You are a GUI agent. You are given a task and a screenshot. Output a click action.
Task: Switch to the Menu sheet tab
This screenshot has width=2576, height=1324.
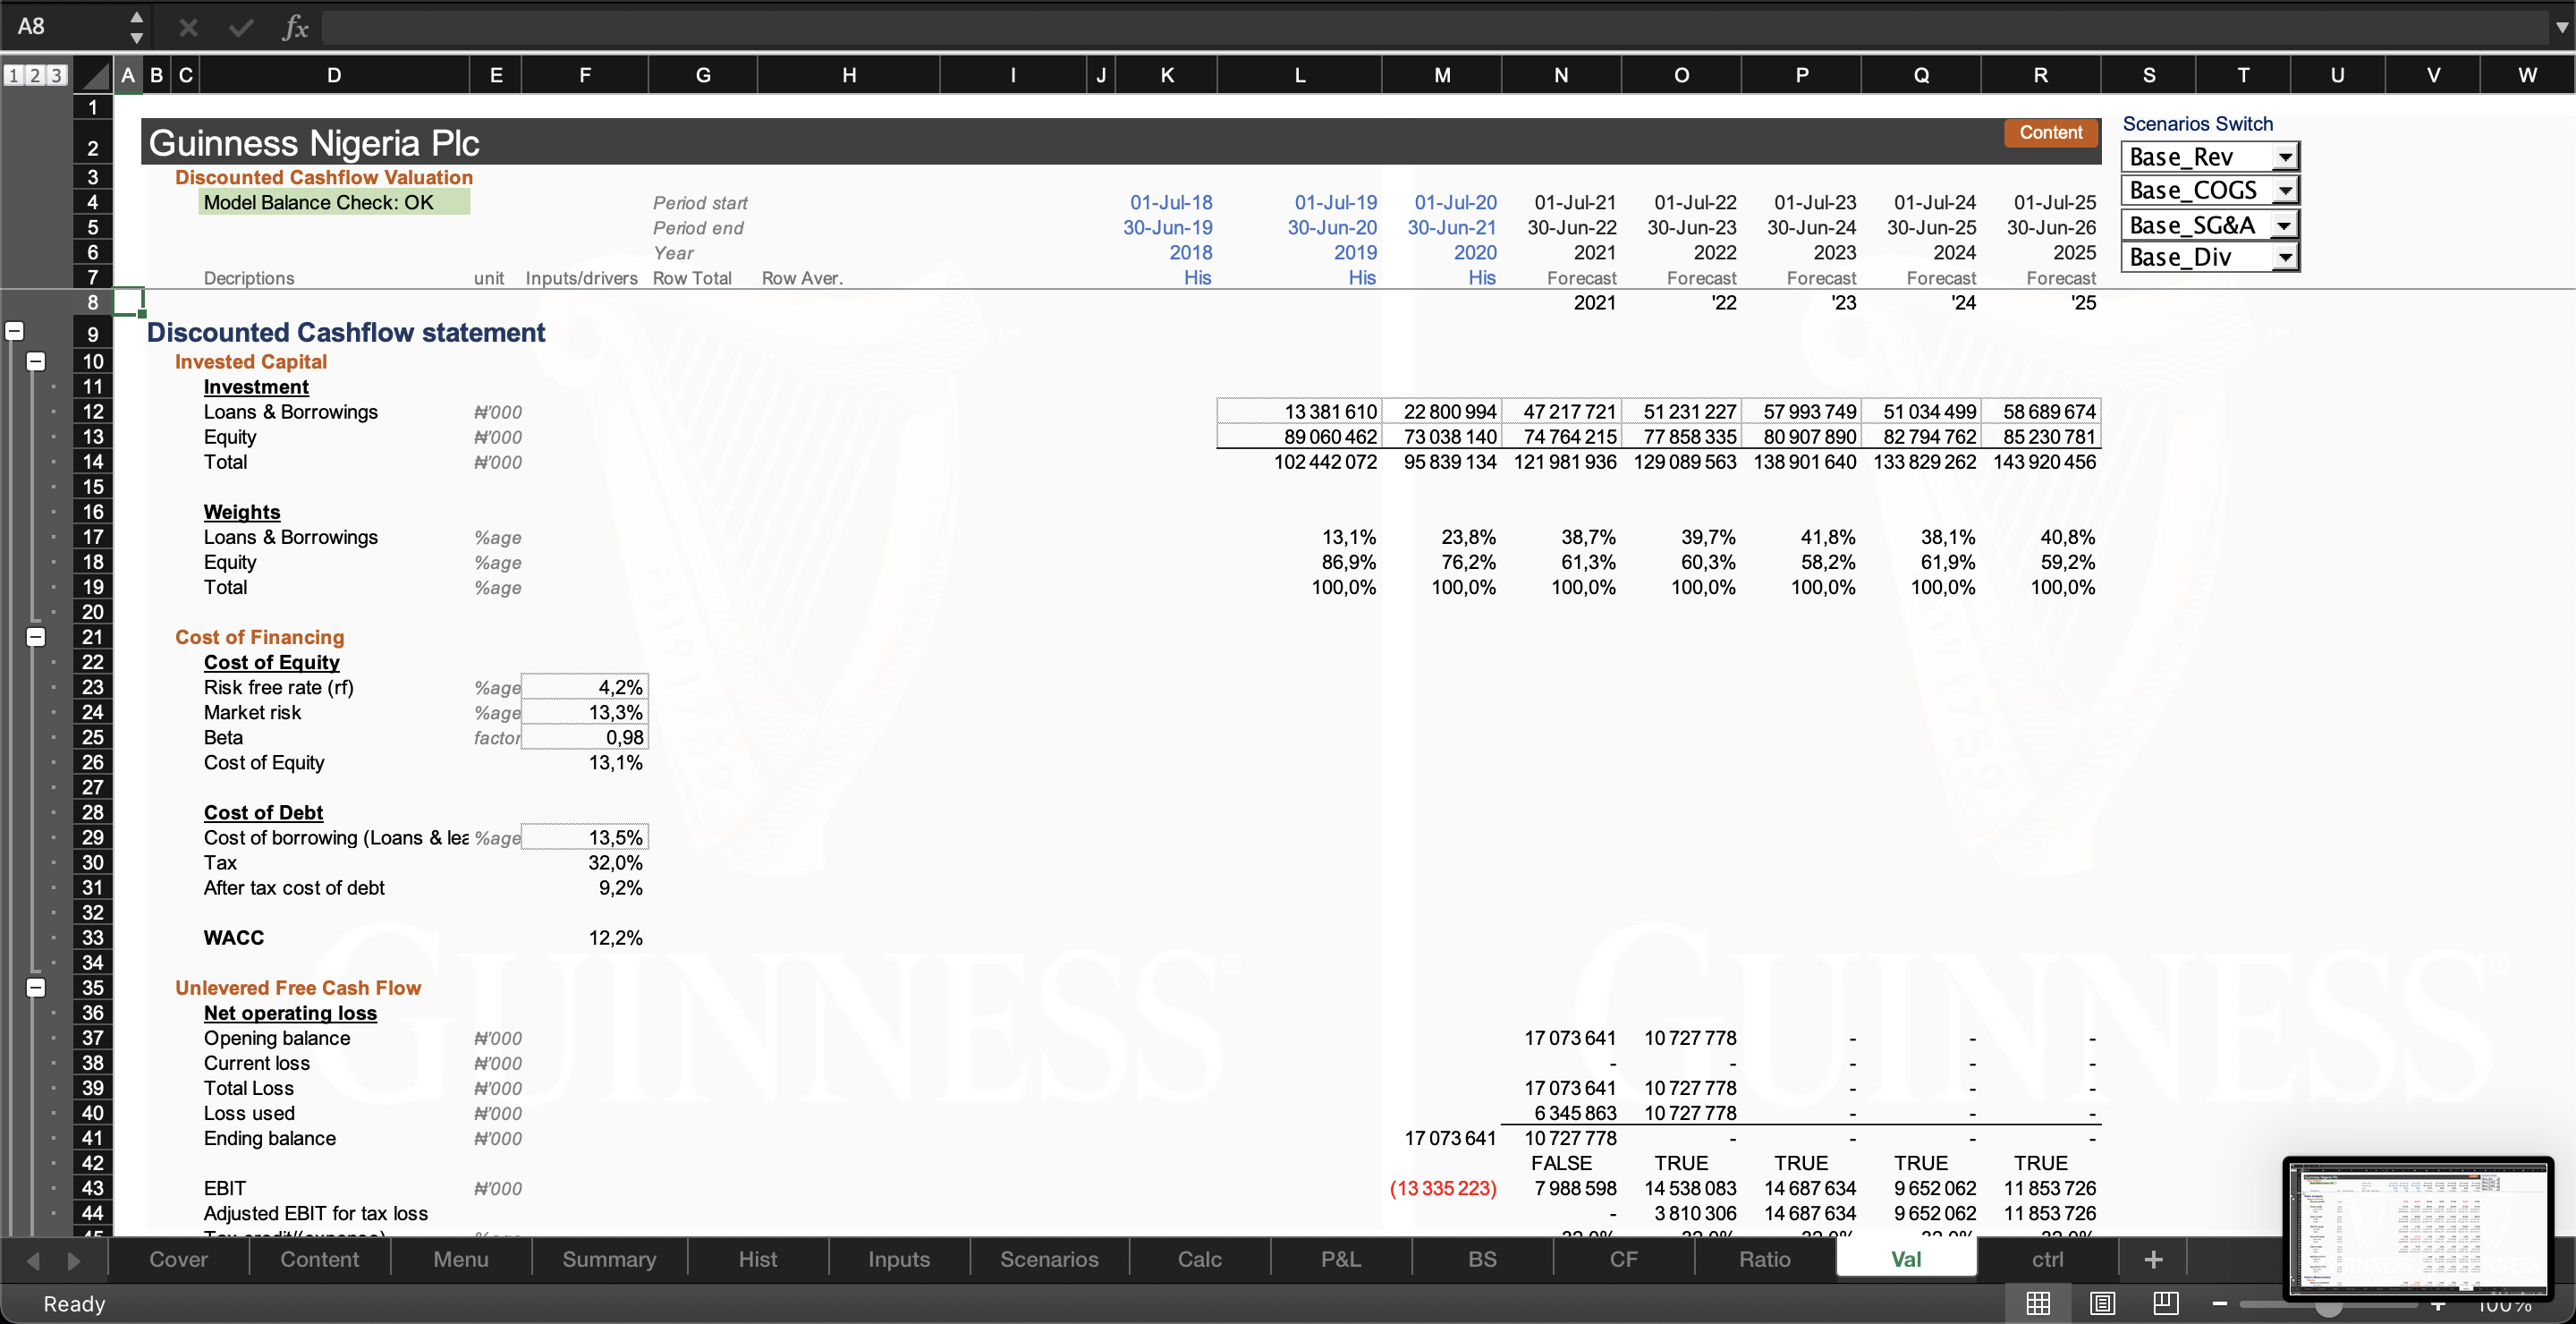click(461, 1259)
